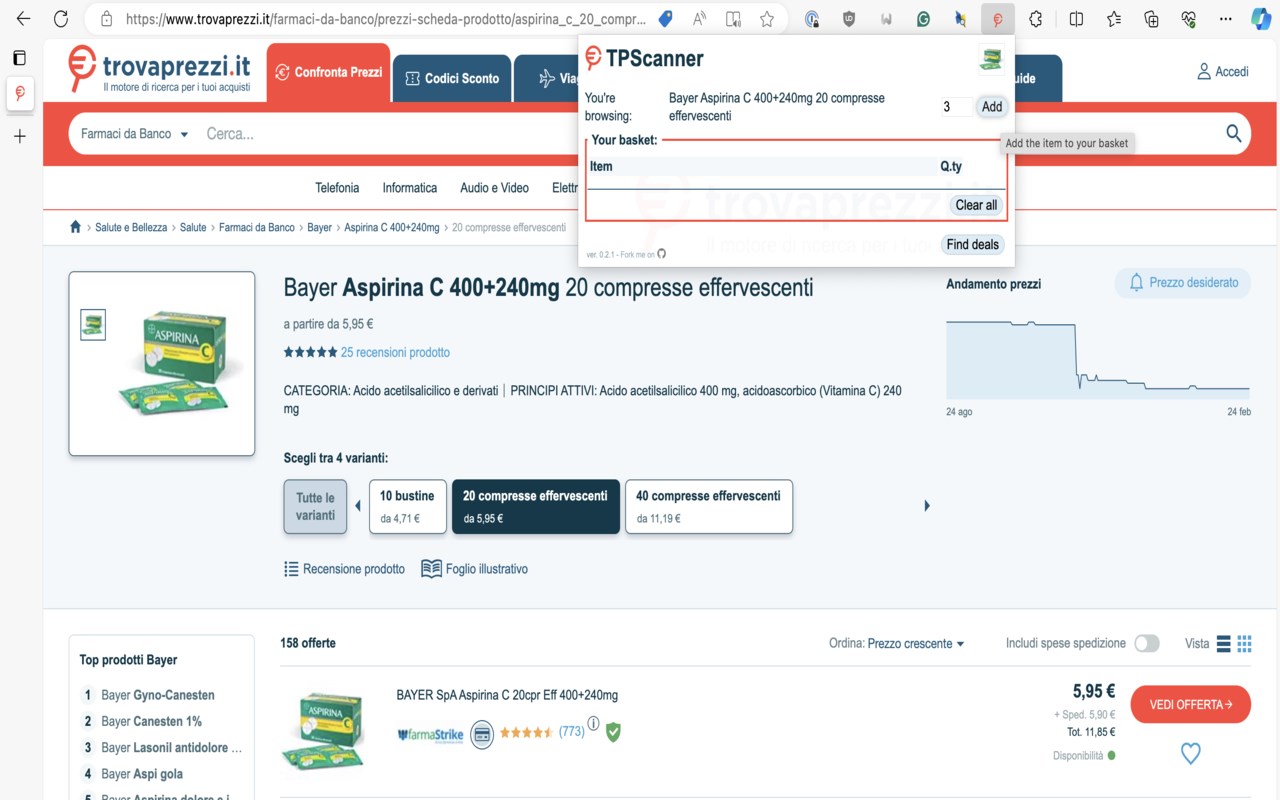The width and height of the screenshot is (1280, 800).
Task: Toggle split screen view
Action: click(1076, 19)
